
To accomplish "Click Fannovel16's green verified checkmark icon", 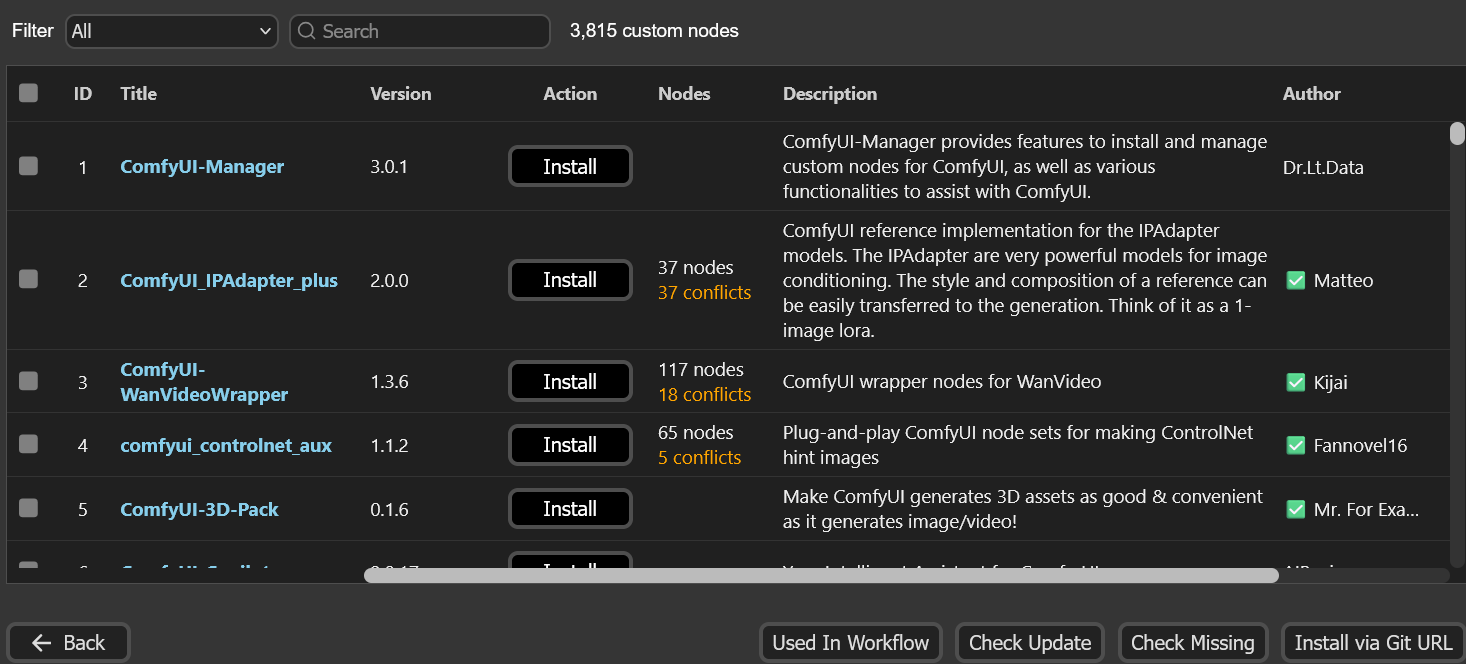I will [1295, 445].
